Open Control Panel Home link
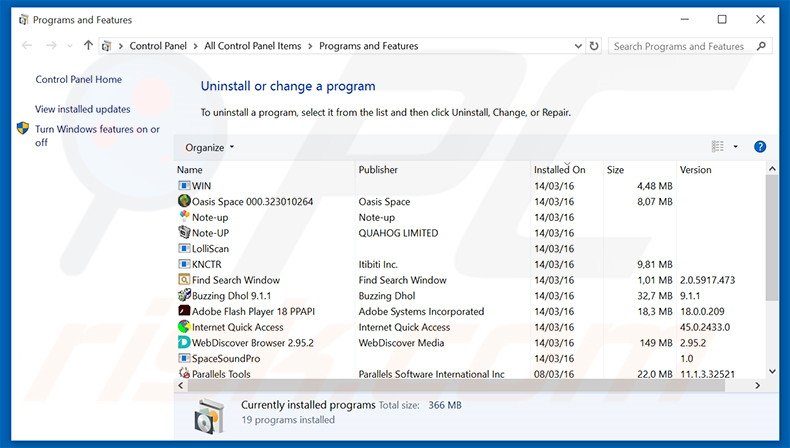 pos(79,79)
